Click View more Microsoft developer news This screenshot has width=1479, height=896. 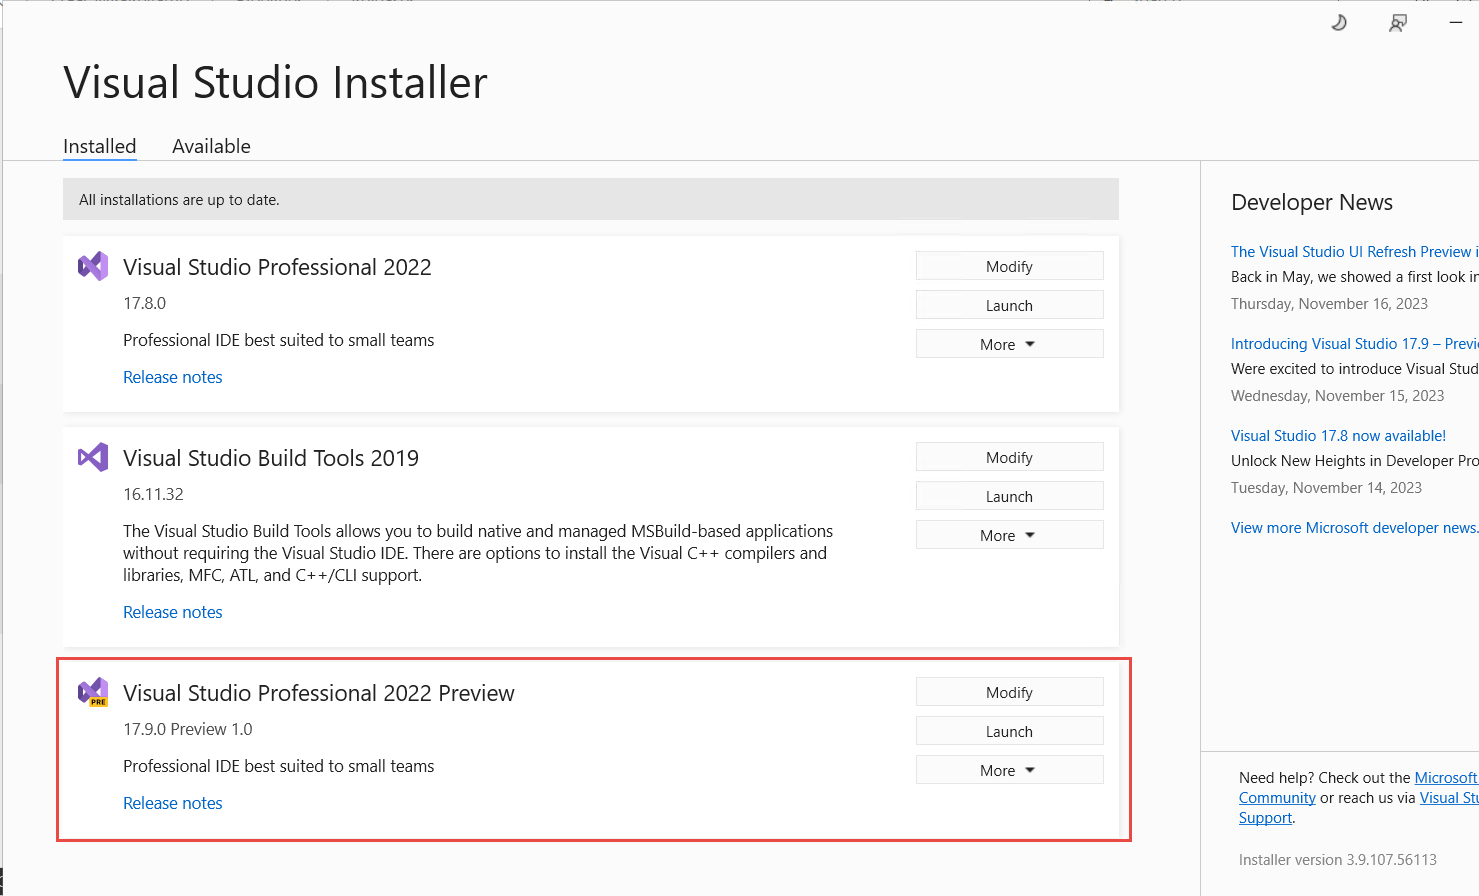point(1354,528)
